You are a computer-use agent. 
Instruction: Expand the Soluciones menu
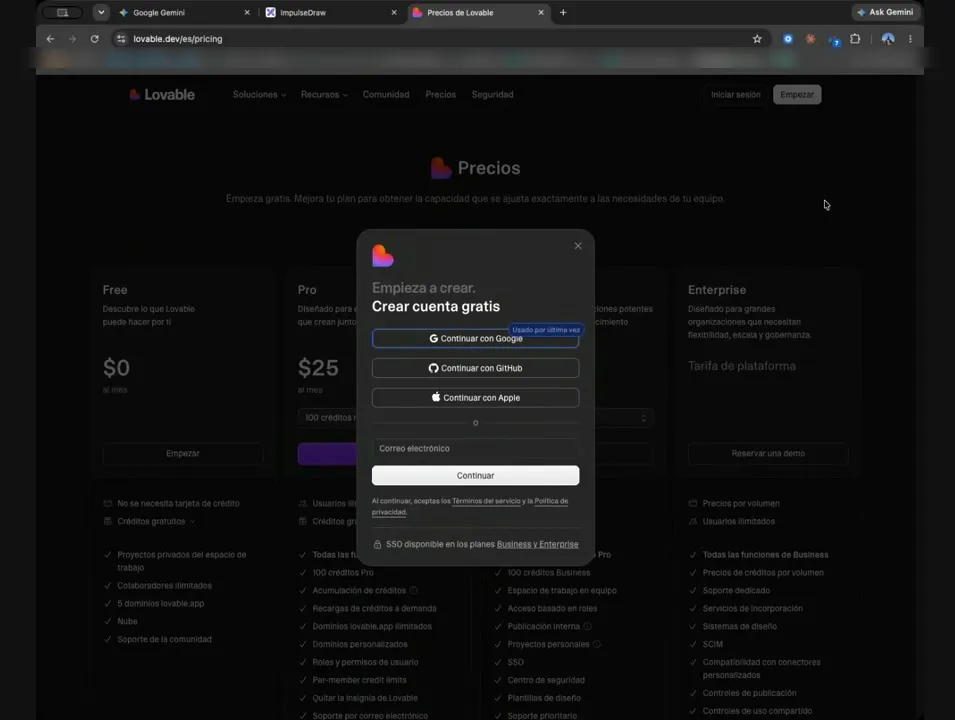[x=259, y=94]
